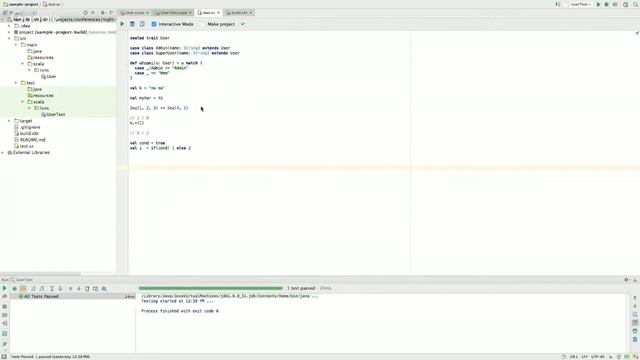
Task: Click the sample-project breadcrumb
Action: tap(21, 4)
